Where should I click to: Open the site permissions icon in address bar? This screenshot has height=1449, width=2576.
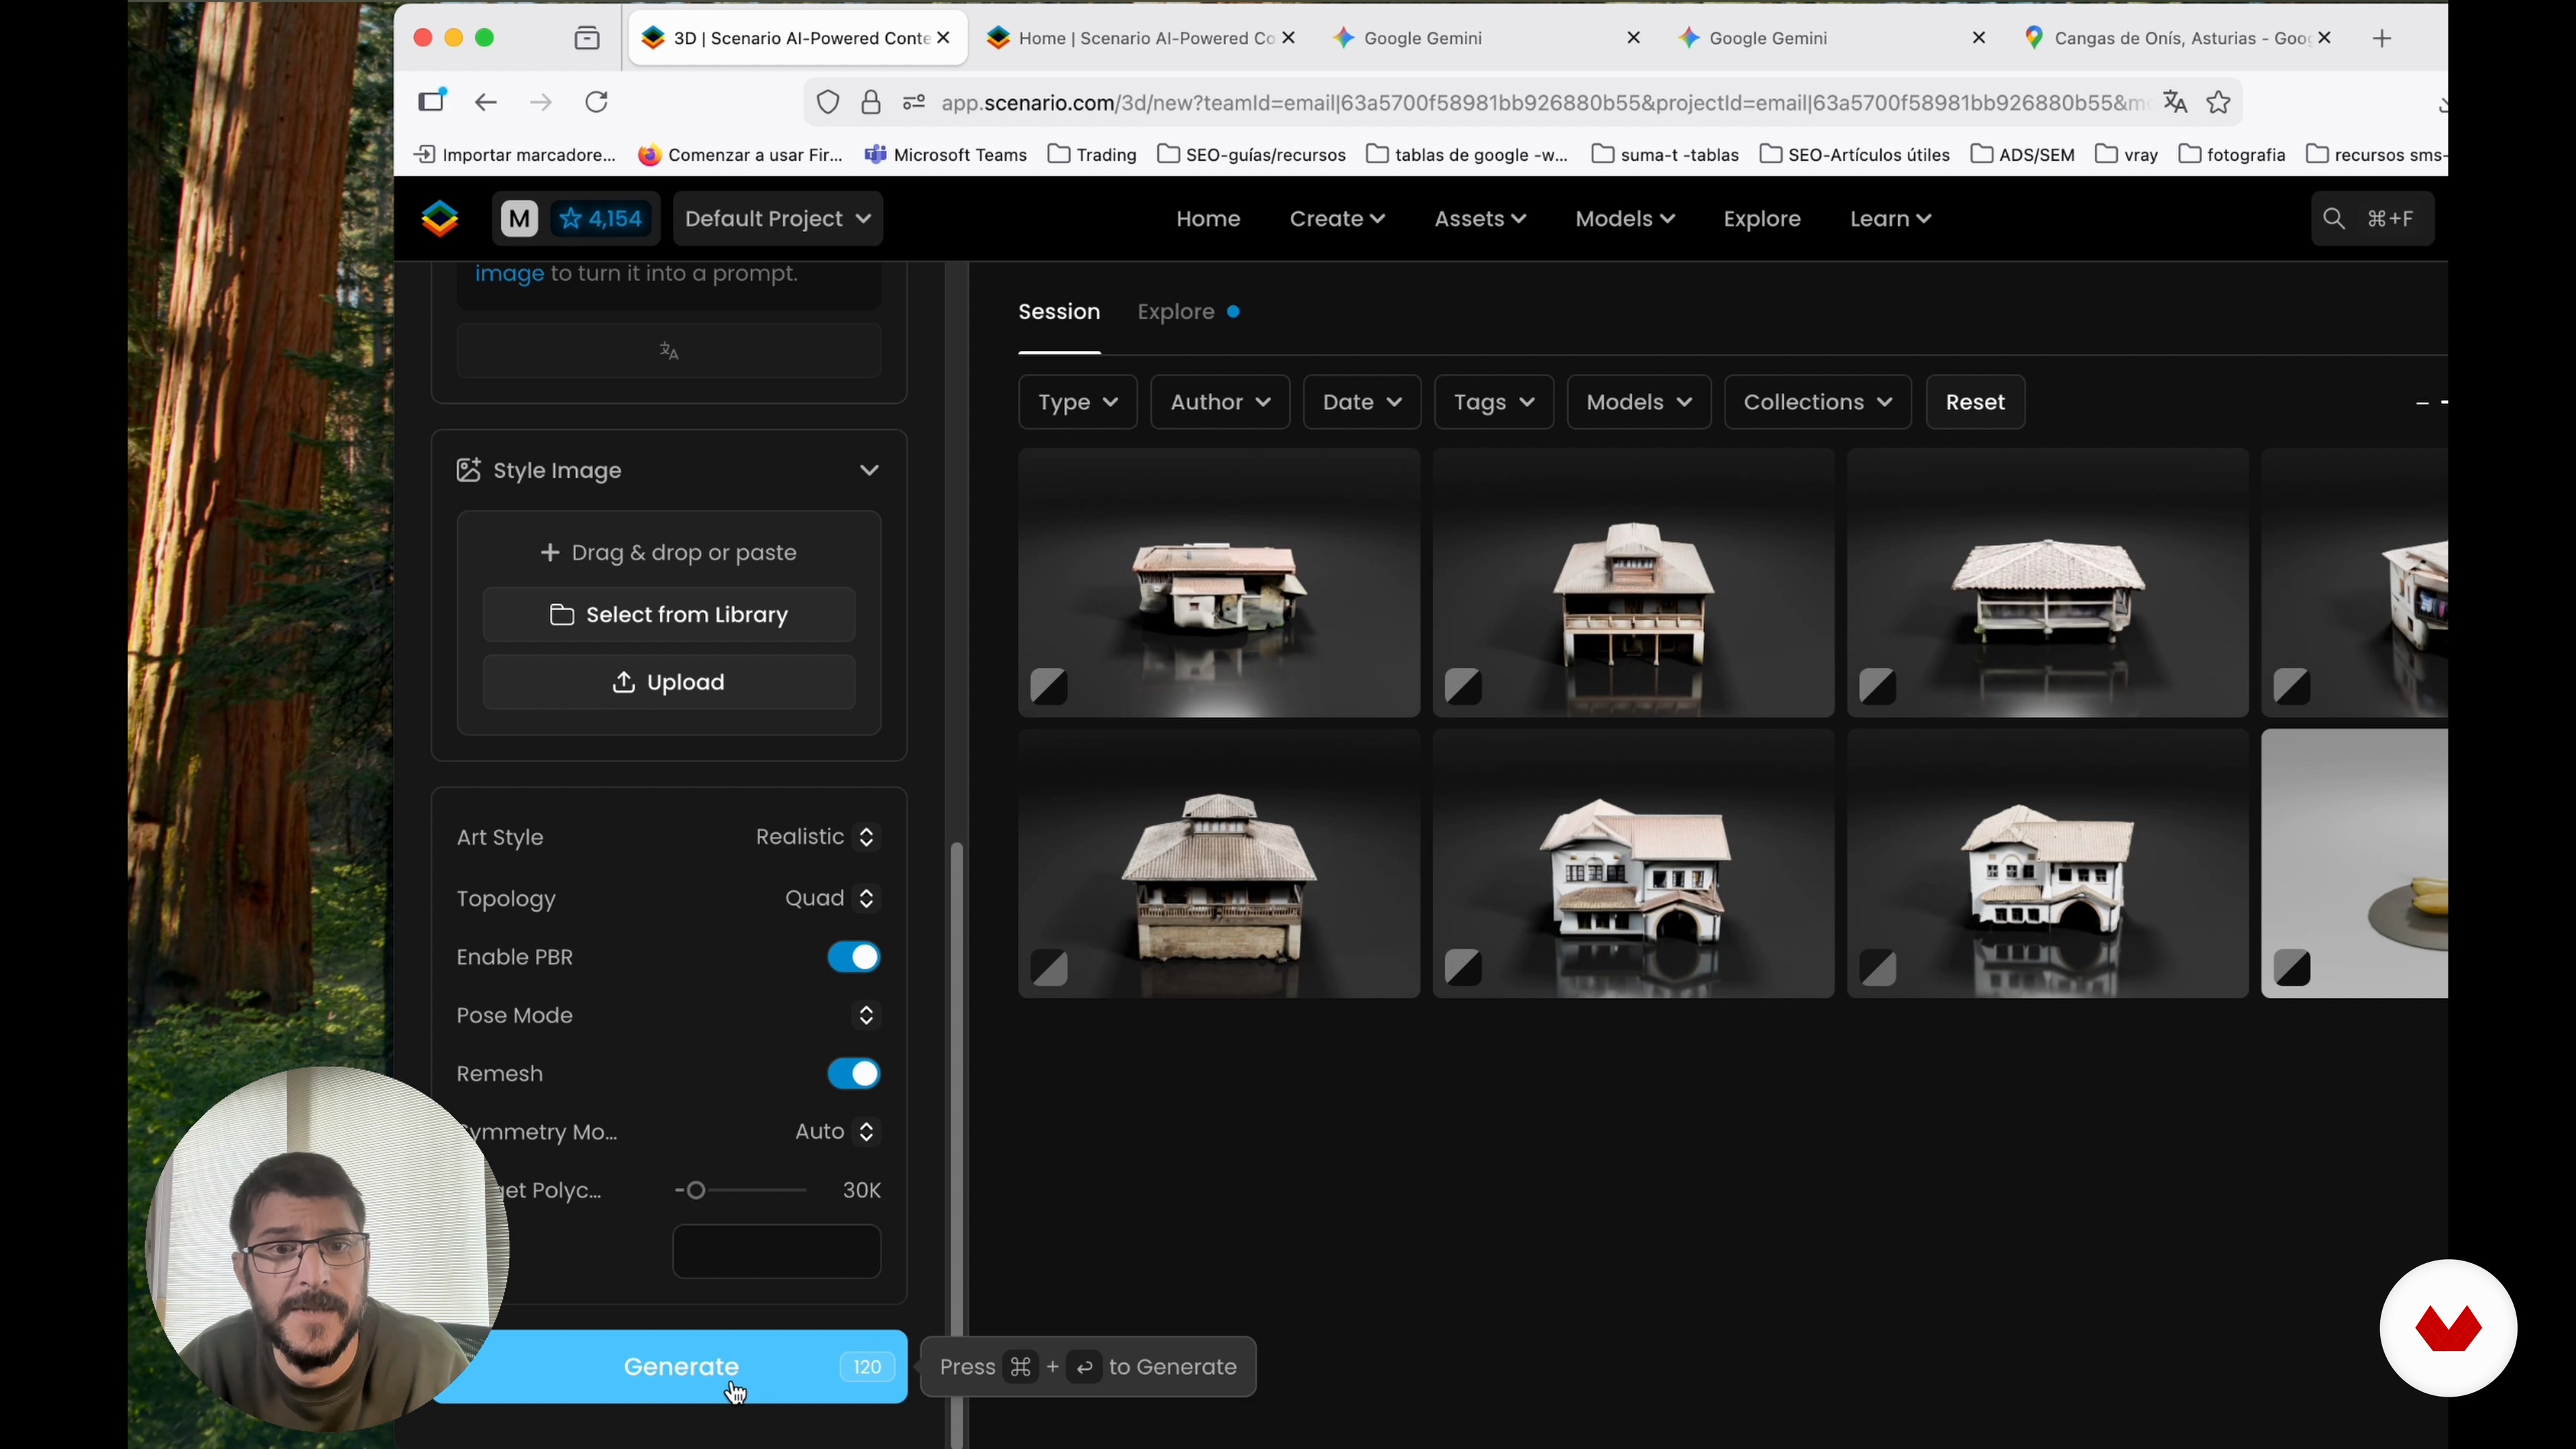[914, 102]
